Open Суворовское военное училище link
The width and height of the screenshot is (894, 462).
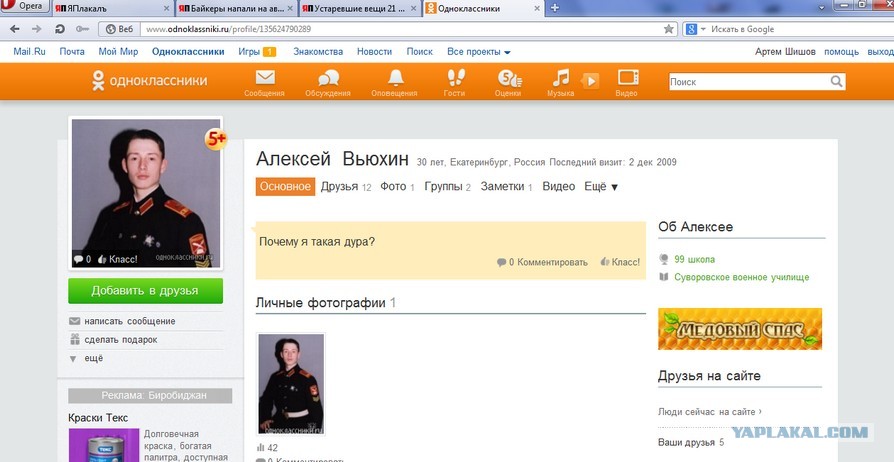coord(742,277)
